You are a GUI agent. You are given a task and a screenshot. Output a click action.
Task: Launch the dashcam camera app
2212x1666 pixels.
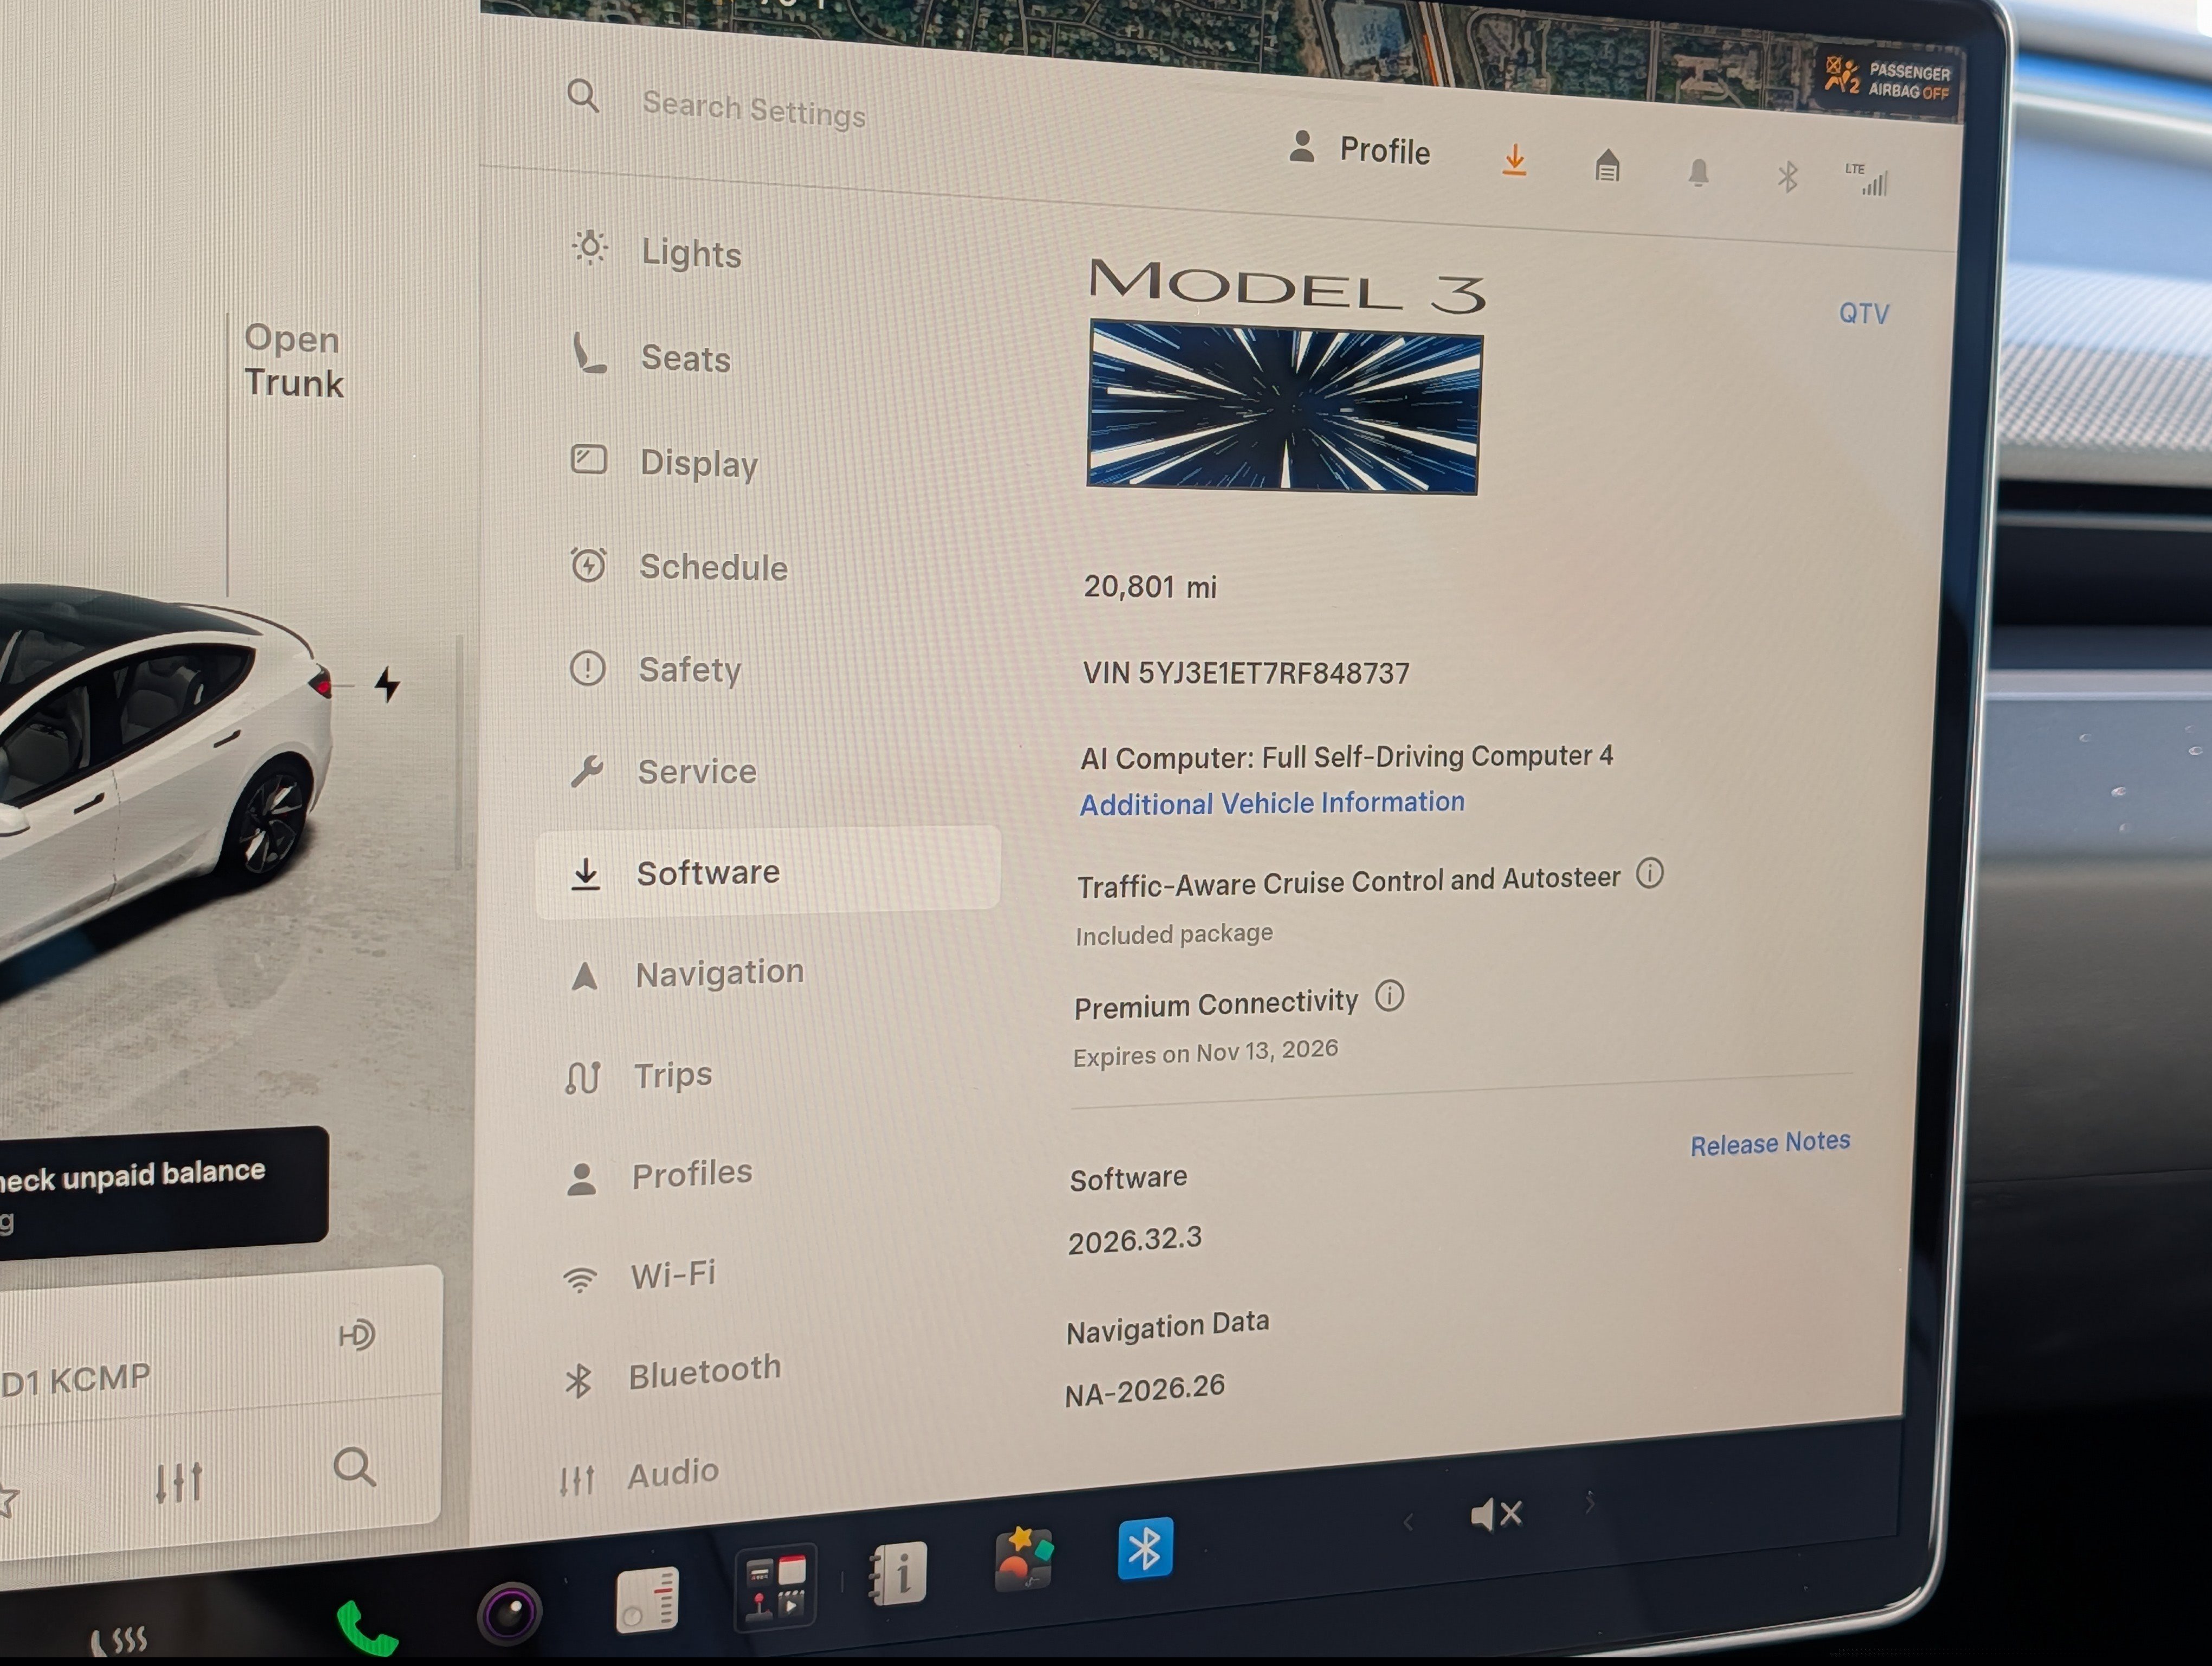click(509, 1612)
